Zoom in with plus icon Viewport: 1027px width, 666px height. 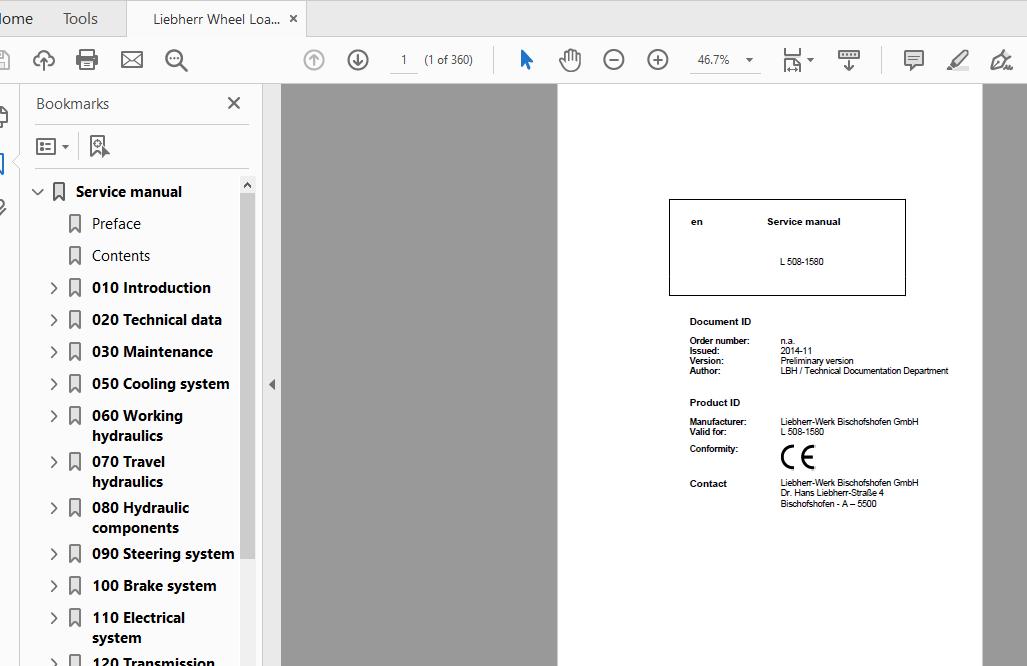point(658,60)
